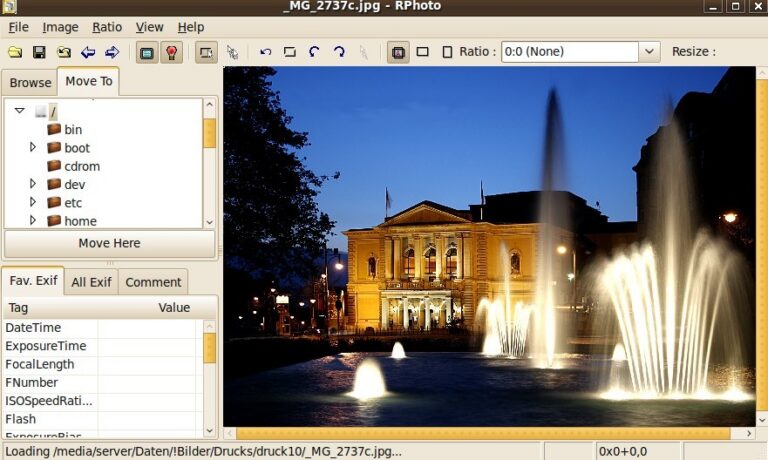Toggle the red light bulb icon

[x=171, y=52]
